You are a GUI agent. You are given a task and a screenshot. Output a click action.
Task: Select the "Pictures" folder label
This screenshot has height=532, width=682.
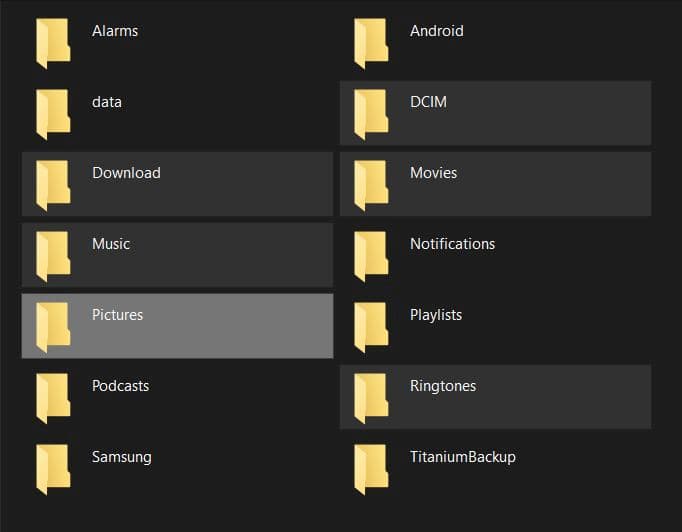pyautogui.click(x=117, y=315)
